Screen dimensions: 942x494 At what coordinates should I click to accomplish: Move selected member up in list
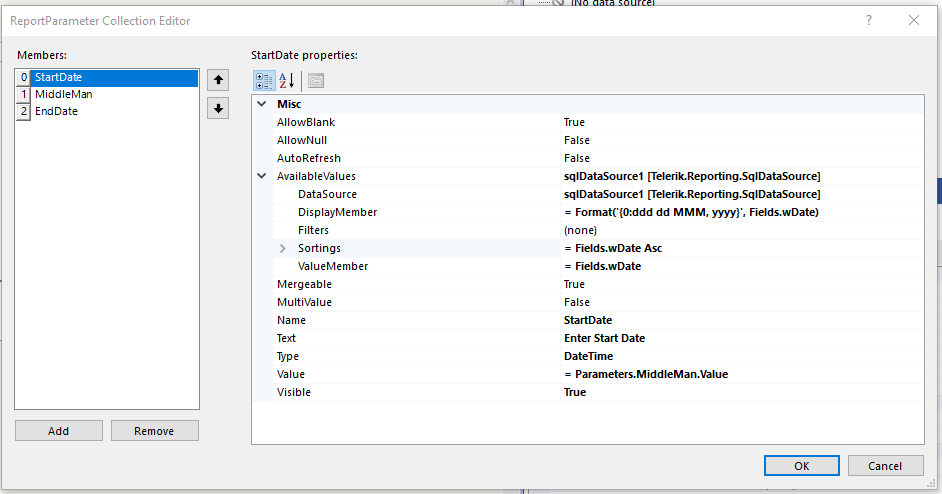click(x=218, y=79)
